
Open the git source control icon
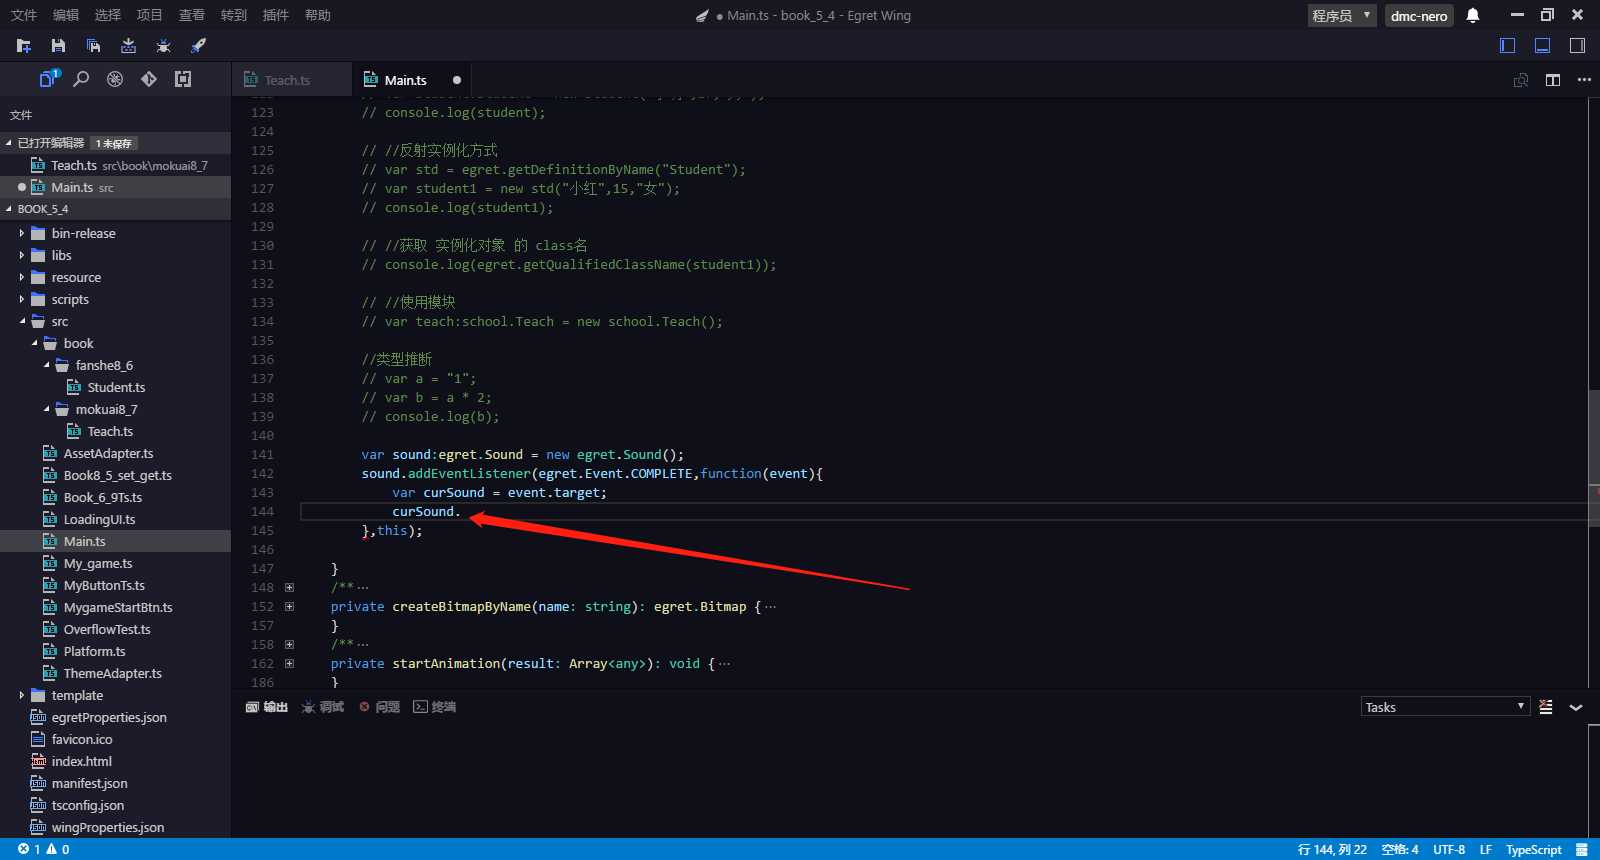tap(149, 79)
